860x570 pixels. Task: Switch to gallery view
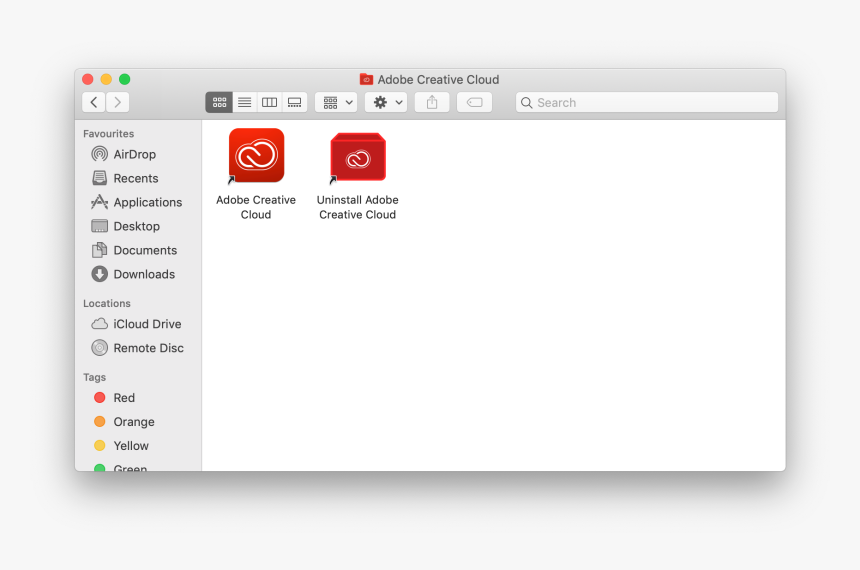pyautogui.click(x=294, y=102)
